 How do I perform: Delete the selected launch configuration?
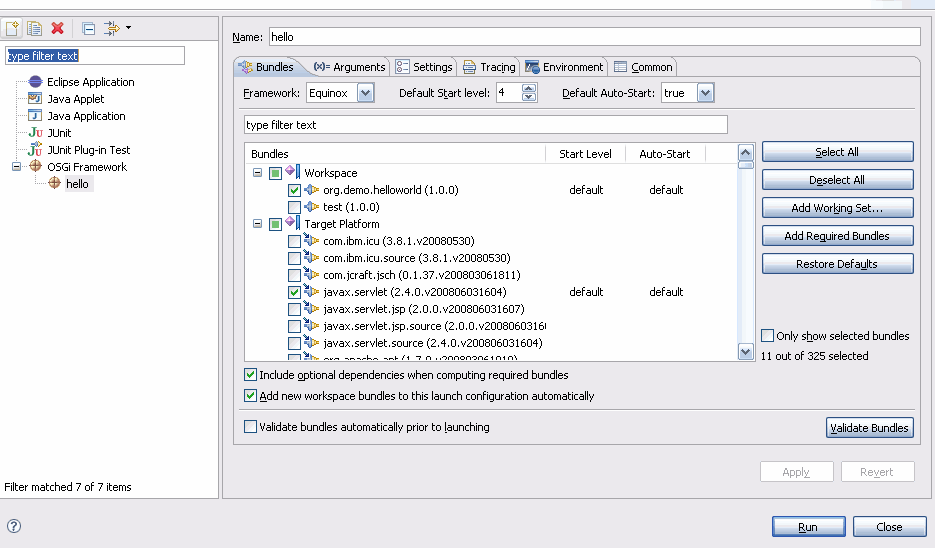click(x=57, y=28)
